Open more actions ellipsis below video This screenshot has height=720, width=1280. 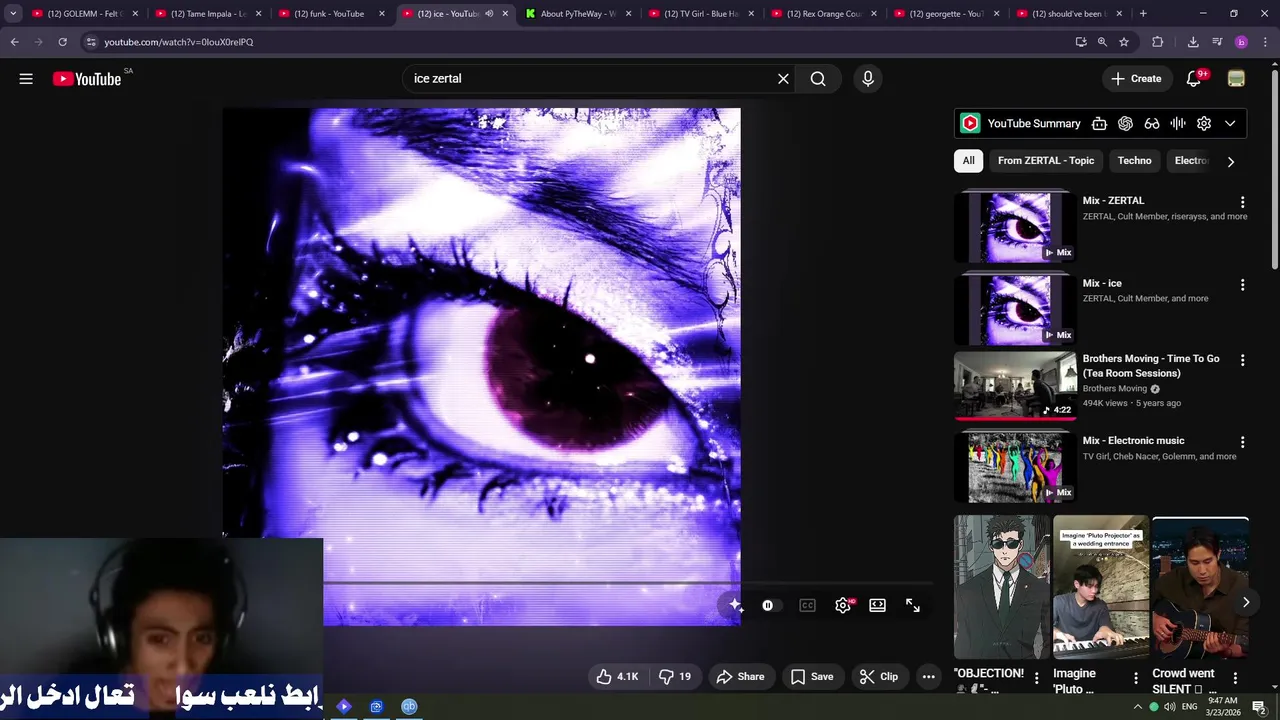coord(928,677)
